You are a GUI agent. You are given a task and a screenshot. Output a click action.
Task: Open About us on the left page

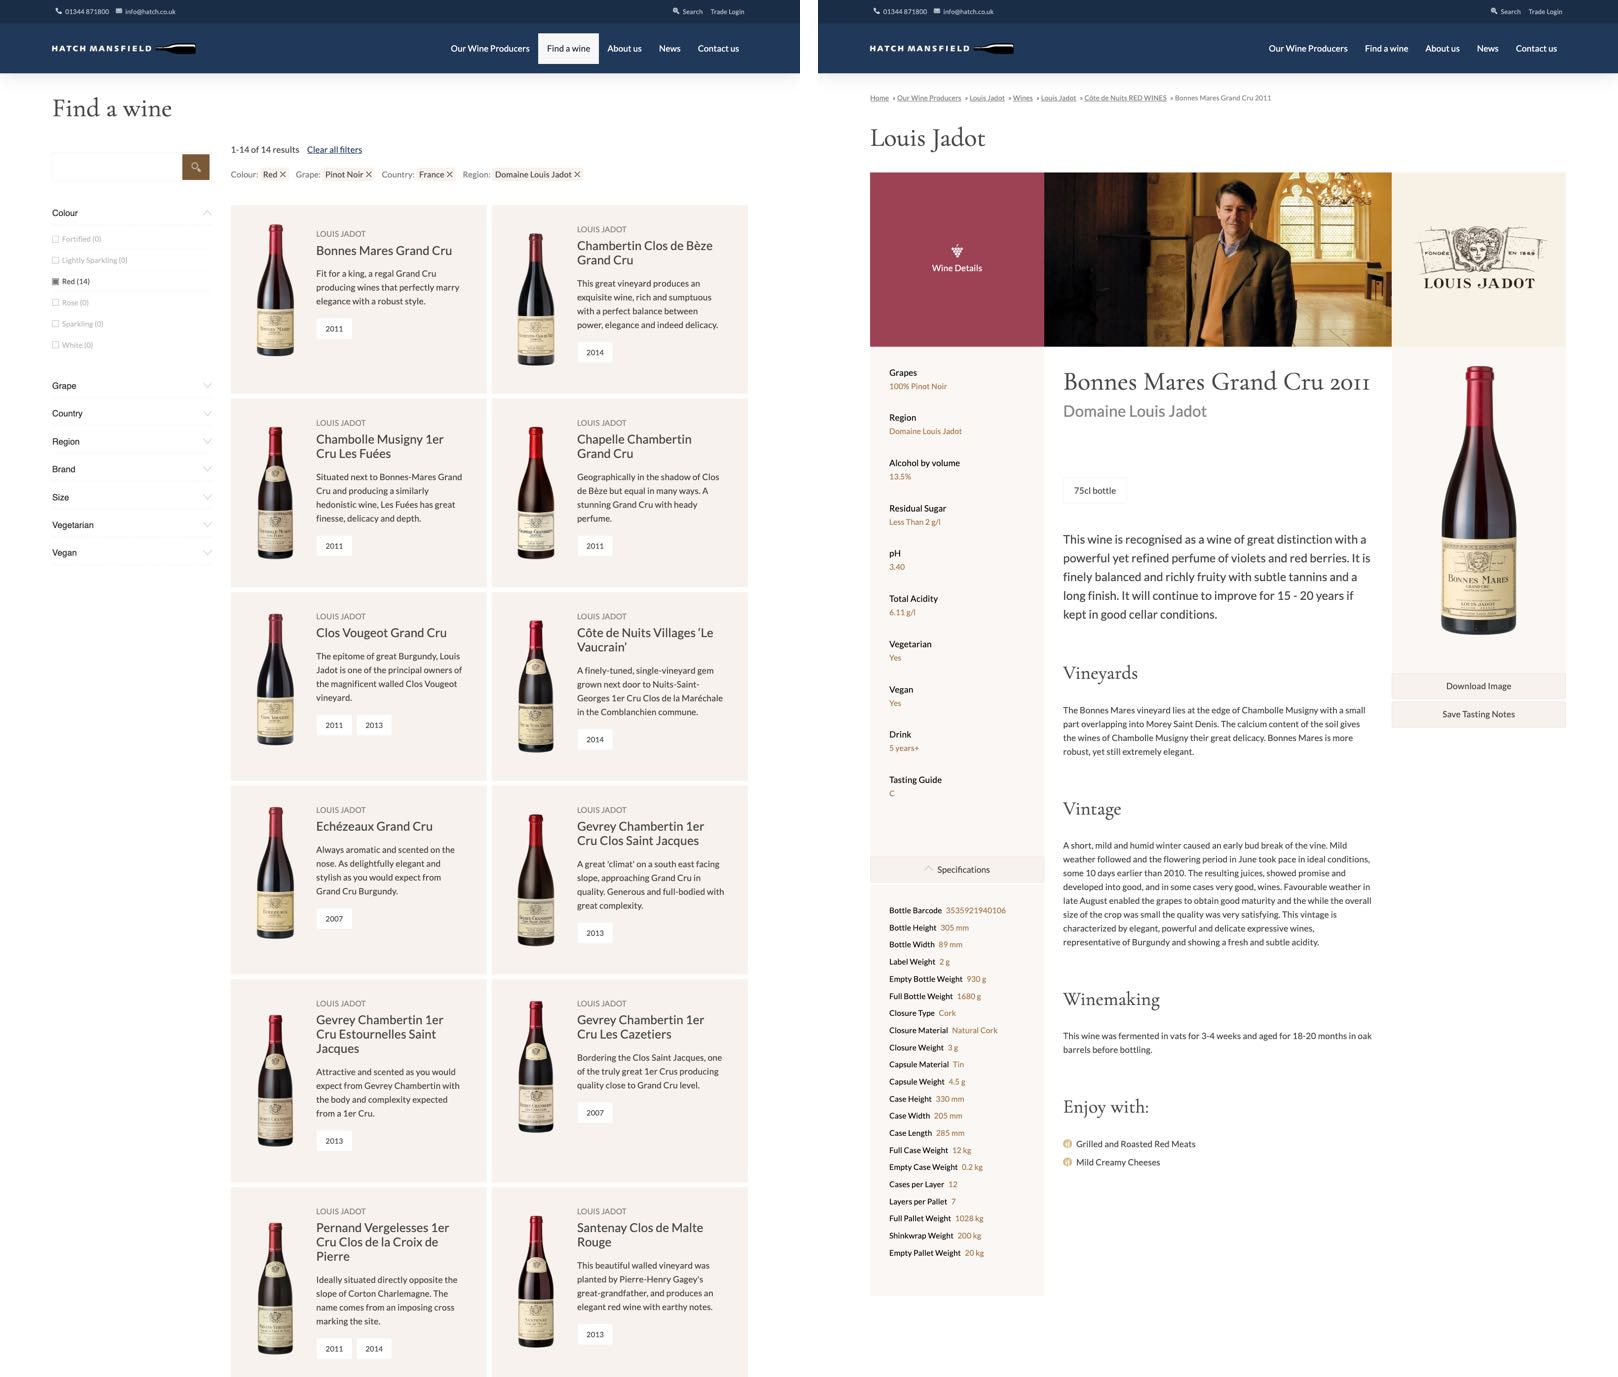click(624, 48)
